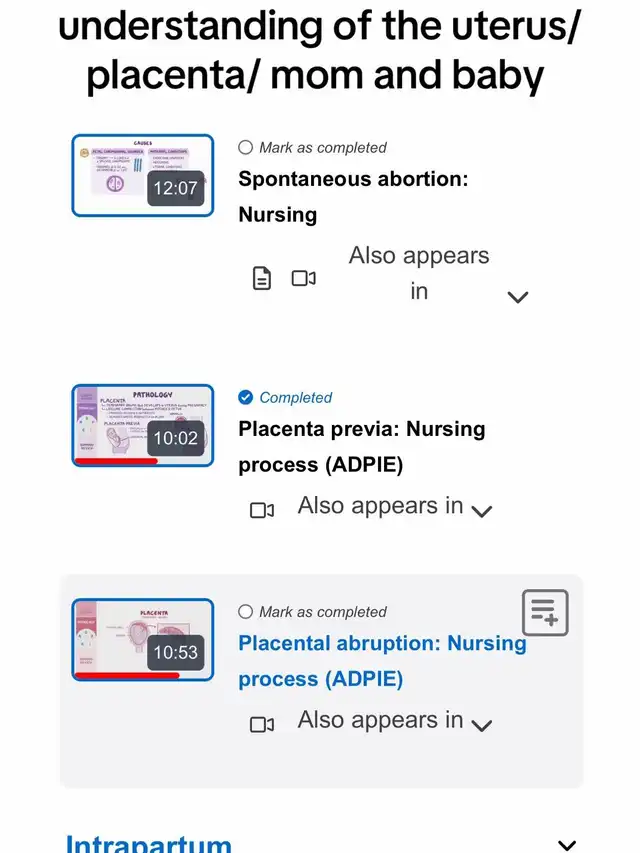Open the document notes icon under Spontaneous abortion
Screen dimensions: 640x853
point(261,278)
